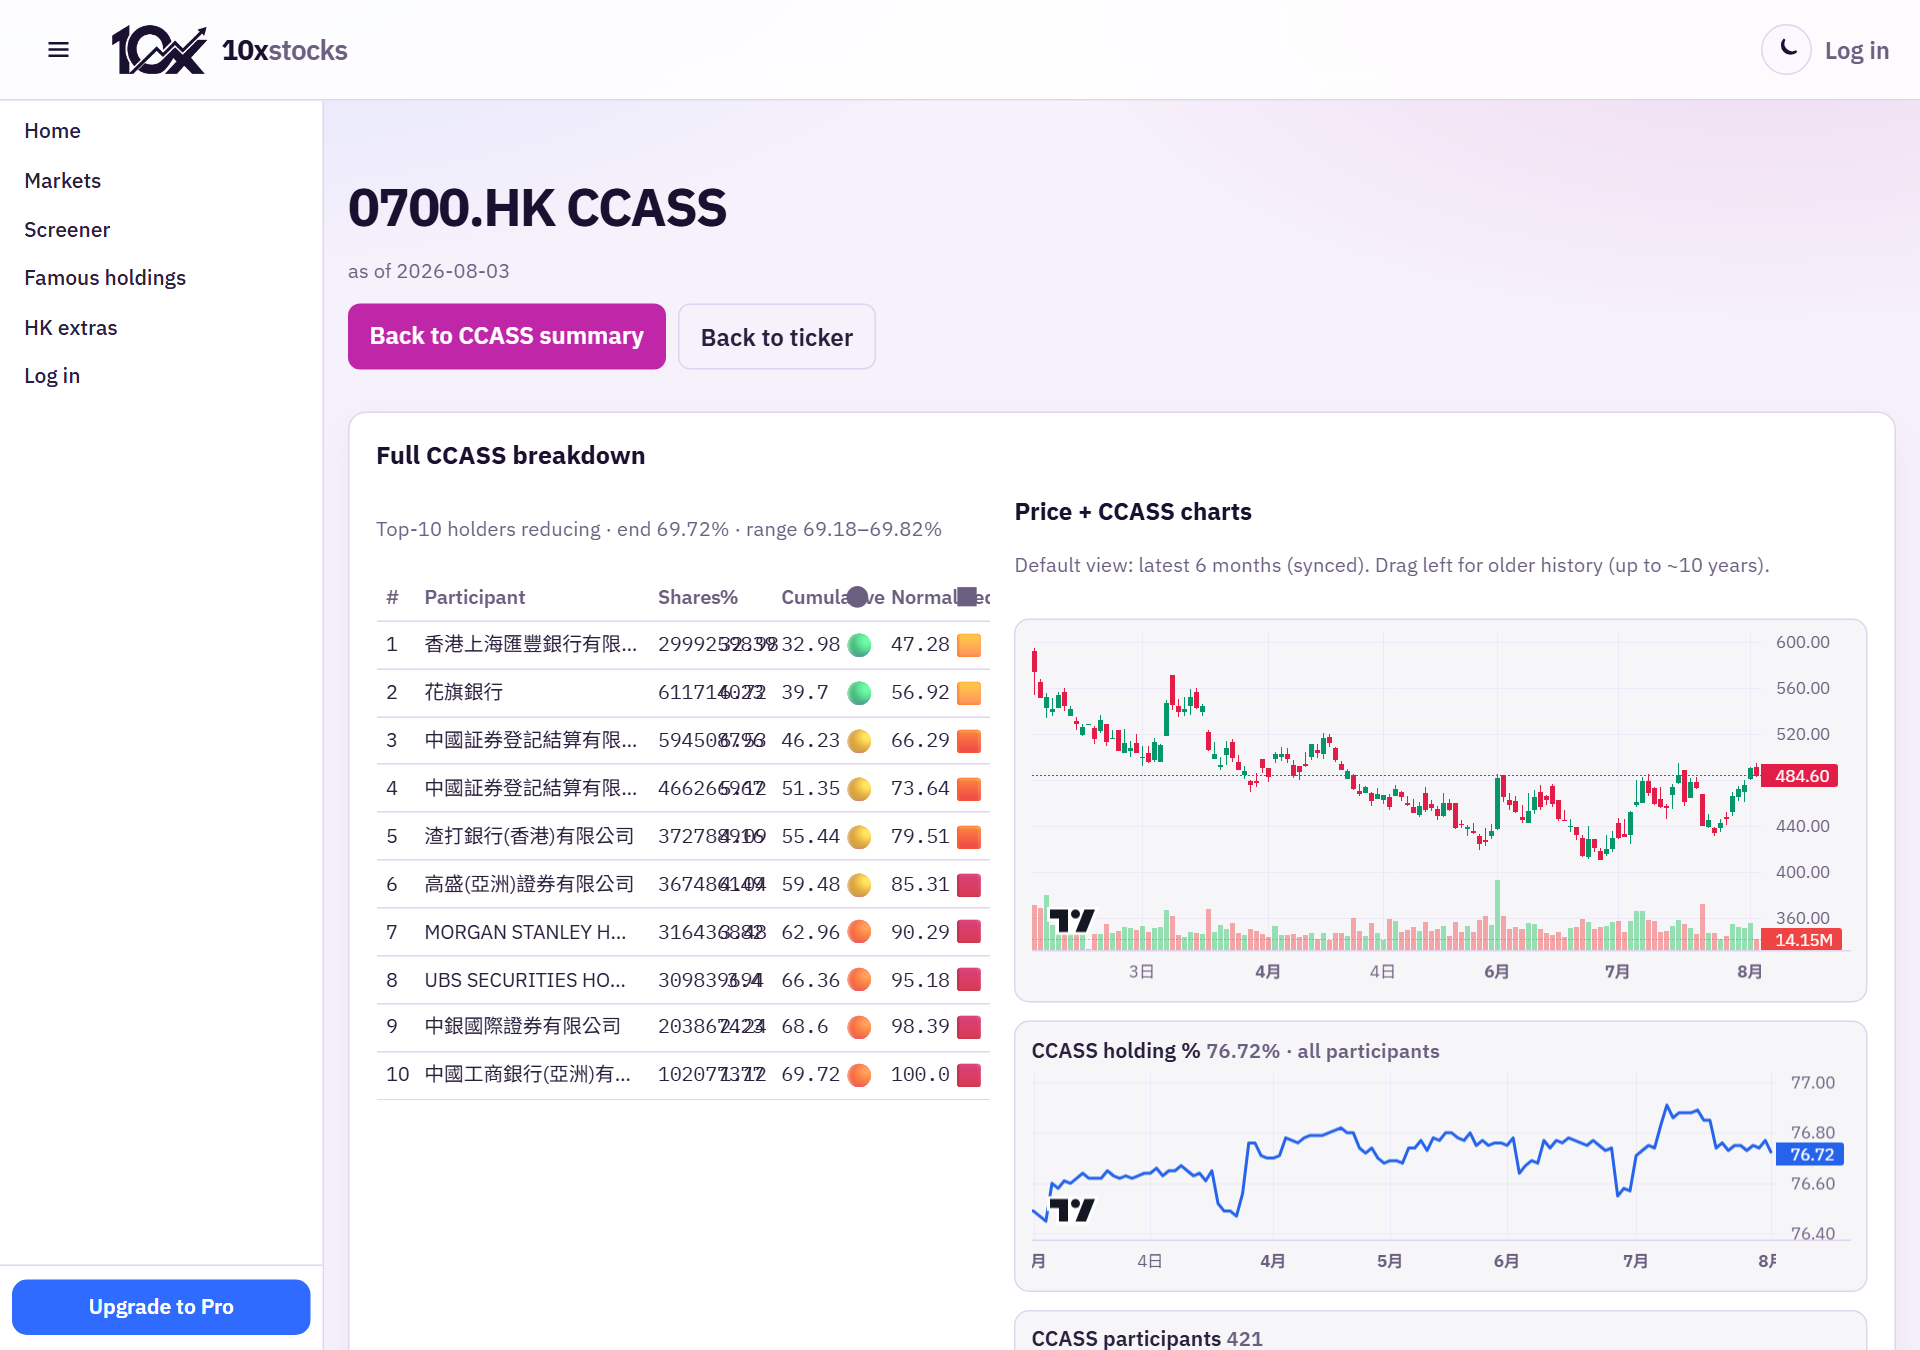The height and width of the screenshot is (1350, 1920).
Task: Click yellow dot beside 55.44
Action: point(859,837)
